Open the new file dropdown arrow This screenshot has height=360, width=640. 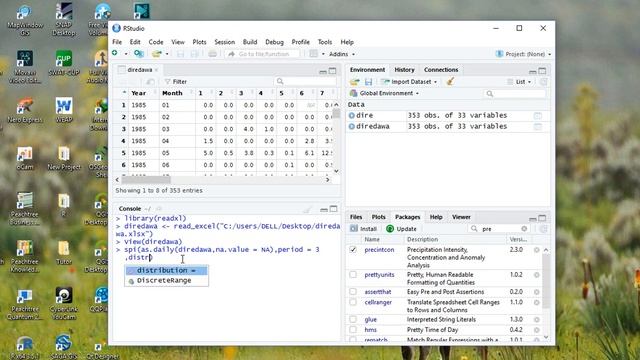point(126,54)
